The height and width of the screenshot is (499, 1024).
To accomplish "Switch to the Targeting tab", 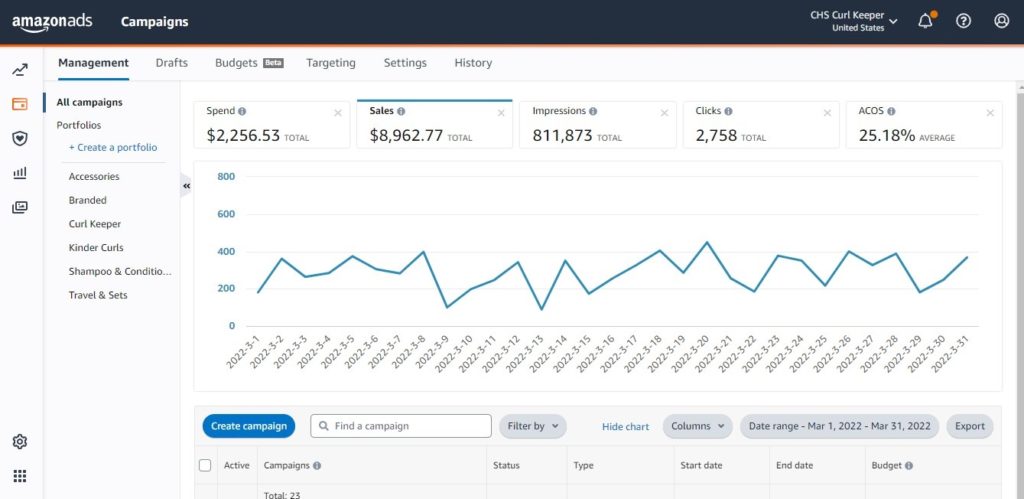I will tap(330, 63).
